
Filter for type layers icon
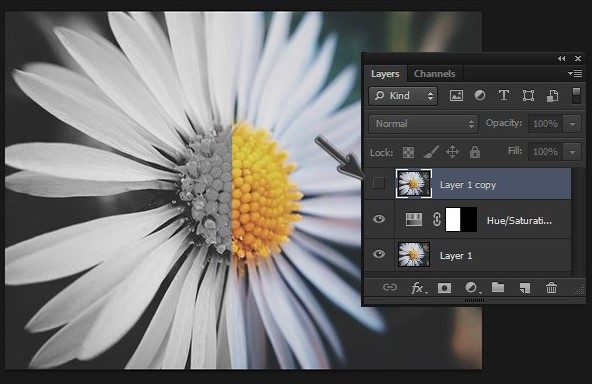504,96
